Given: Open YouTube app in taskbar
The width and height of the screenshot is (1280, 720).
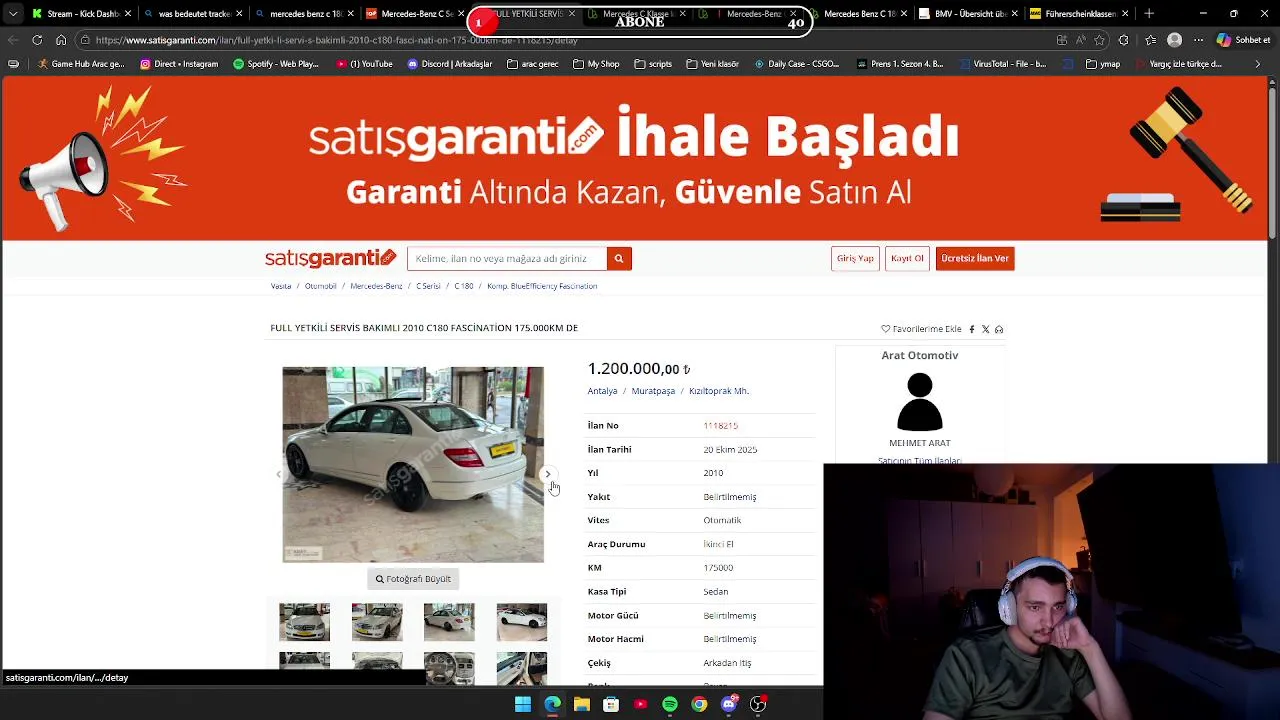Looking at the screenshot, I should coord(640,704).
